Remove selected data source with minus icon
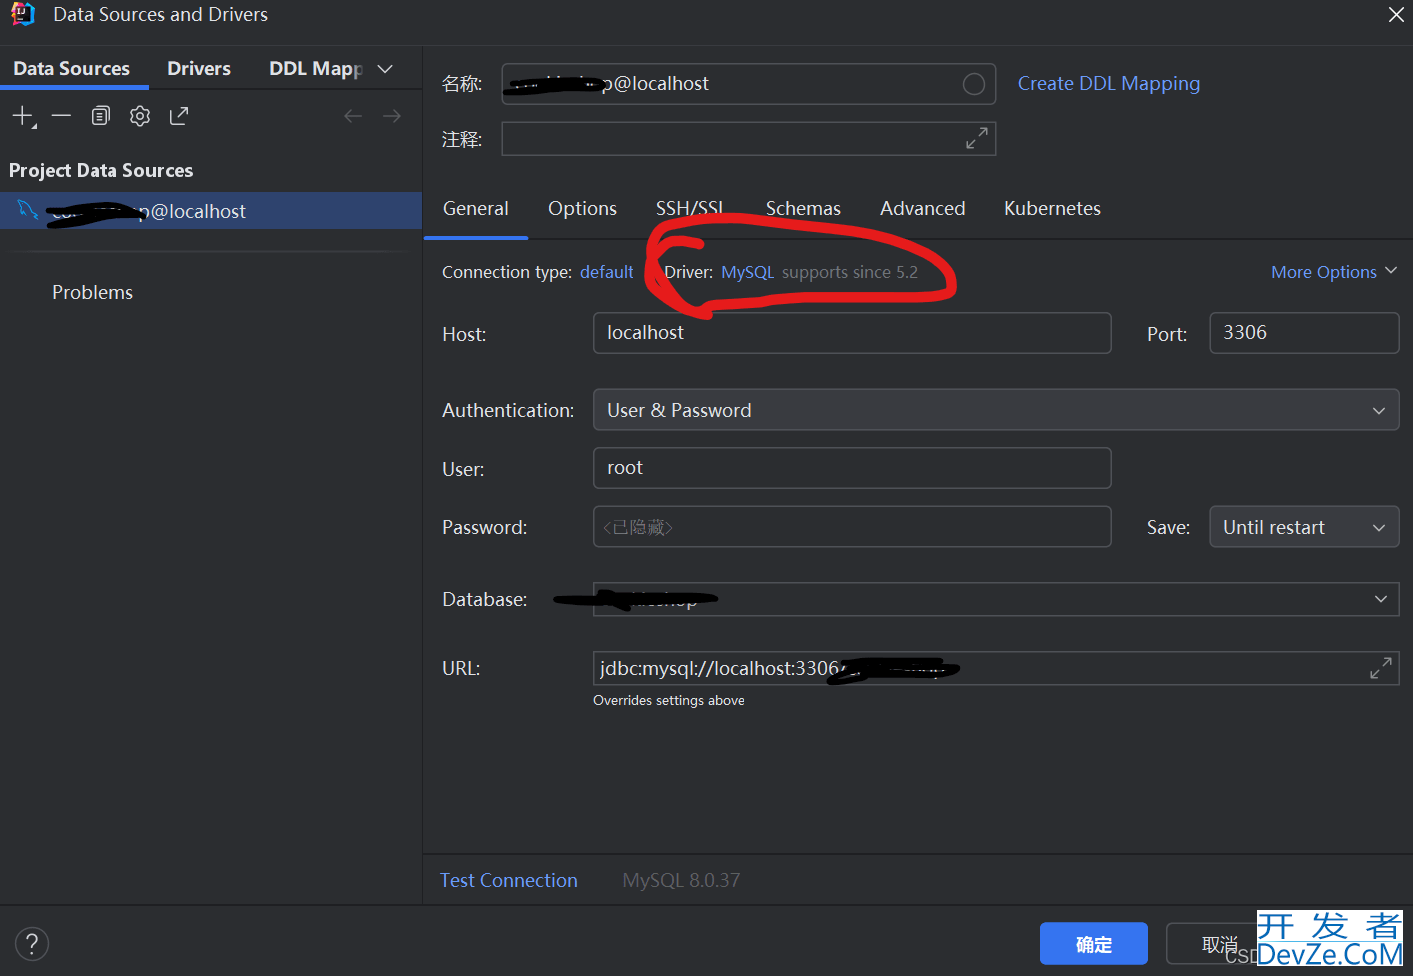This screenshot has width=1413, height=976. click(x=61, y=116)
